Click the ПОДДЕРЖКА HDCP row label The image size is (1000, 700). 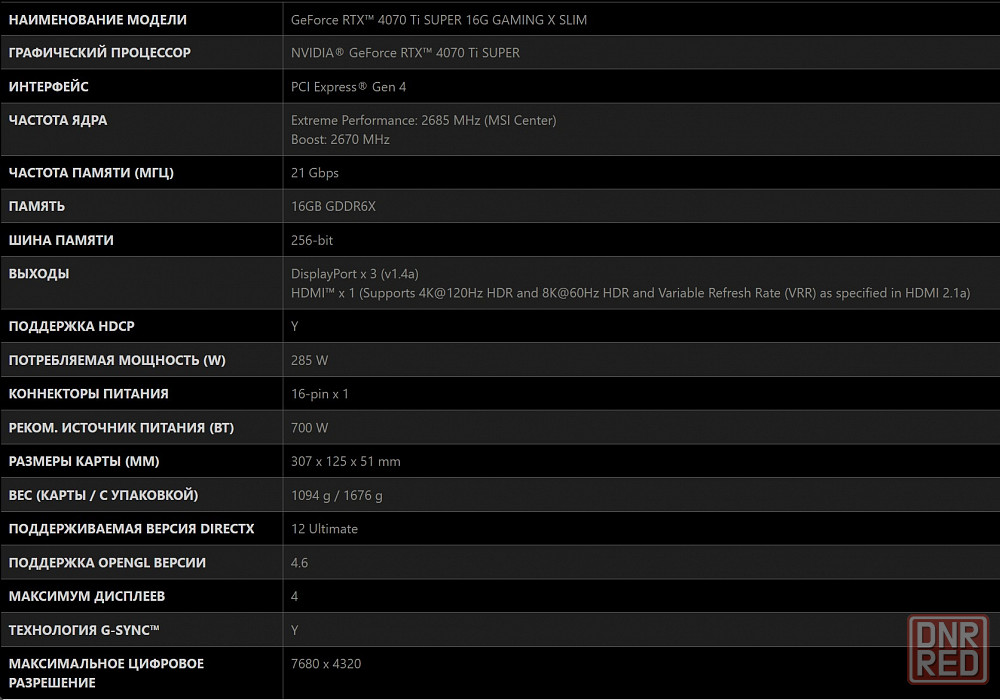pyautogui.click(x=71, y=326)
